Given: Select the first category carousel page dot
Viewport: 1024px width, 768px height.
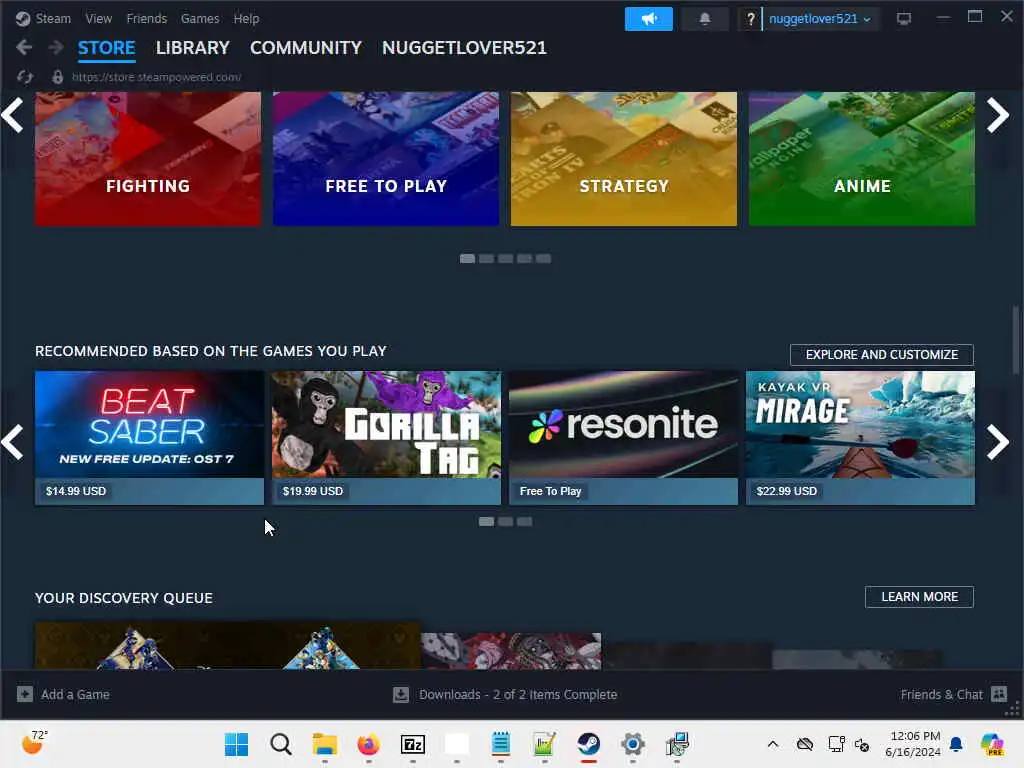Looking at the screenshot, I should coord(467,259).
